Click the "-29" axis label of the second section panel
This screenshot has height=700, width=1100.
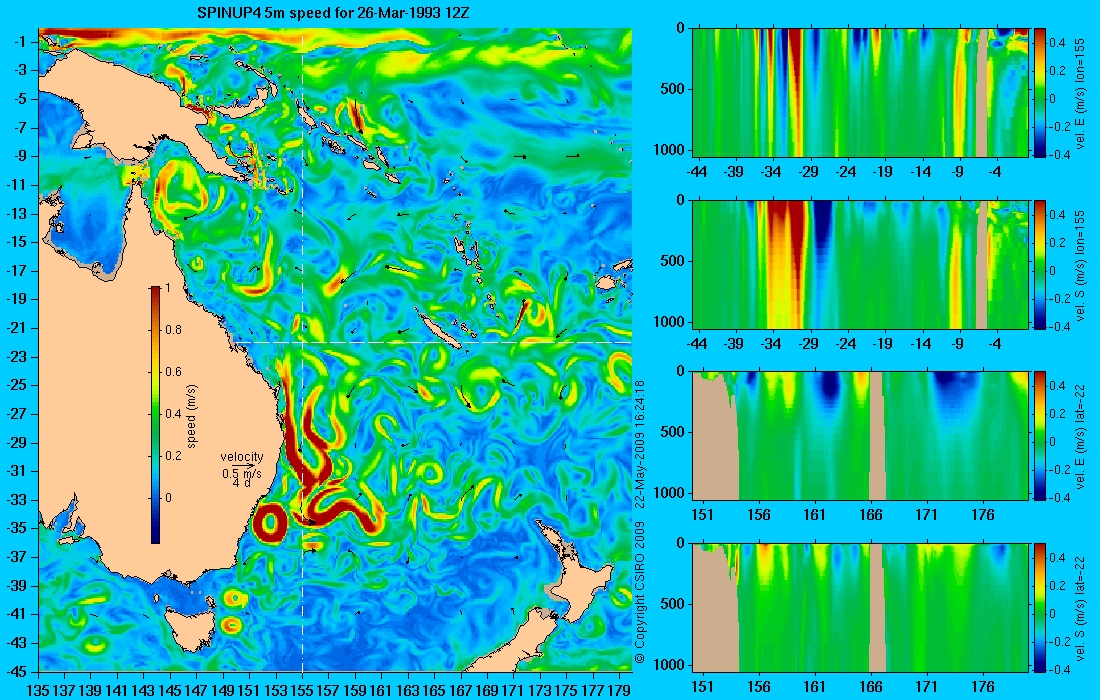point(809,344)
